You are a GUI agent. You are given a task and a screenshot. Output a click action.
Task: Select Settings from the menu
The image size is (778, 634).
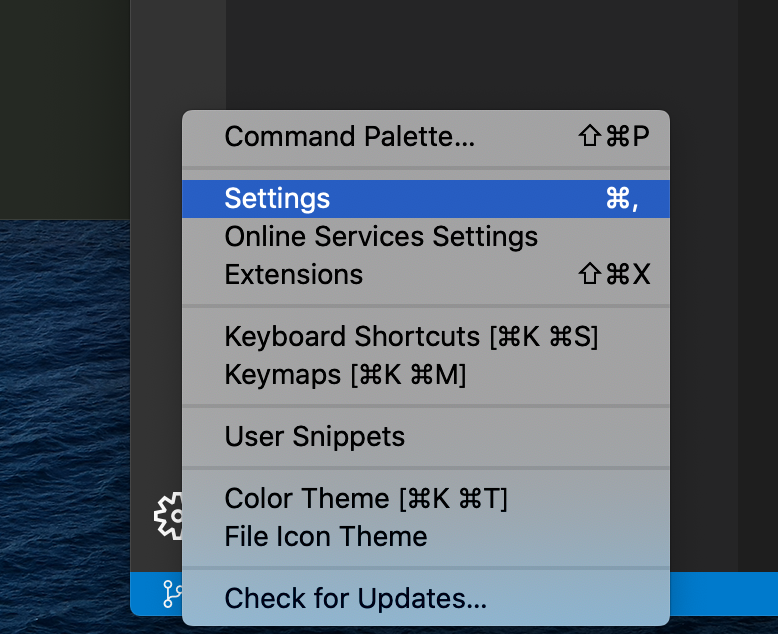coord(277,199)
